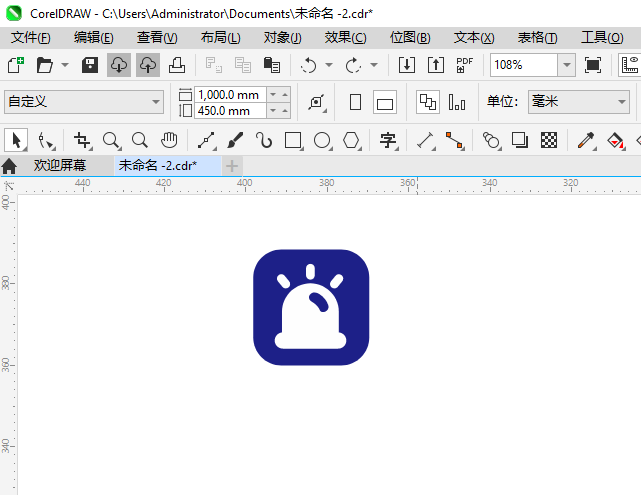Image resolution: width=641 pixels, height=495 pixels.
Task: Toggle apply layout to all pages
Action: tap(428, 102)
